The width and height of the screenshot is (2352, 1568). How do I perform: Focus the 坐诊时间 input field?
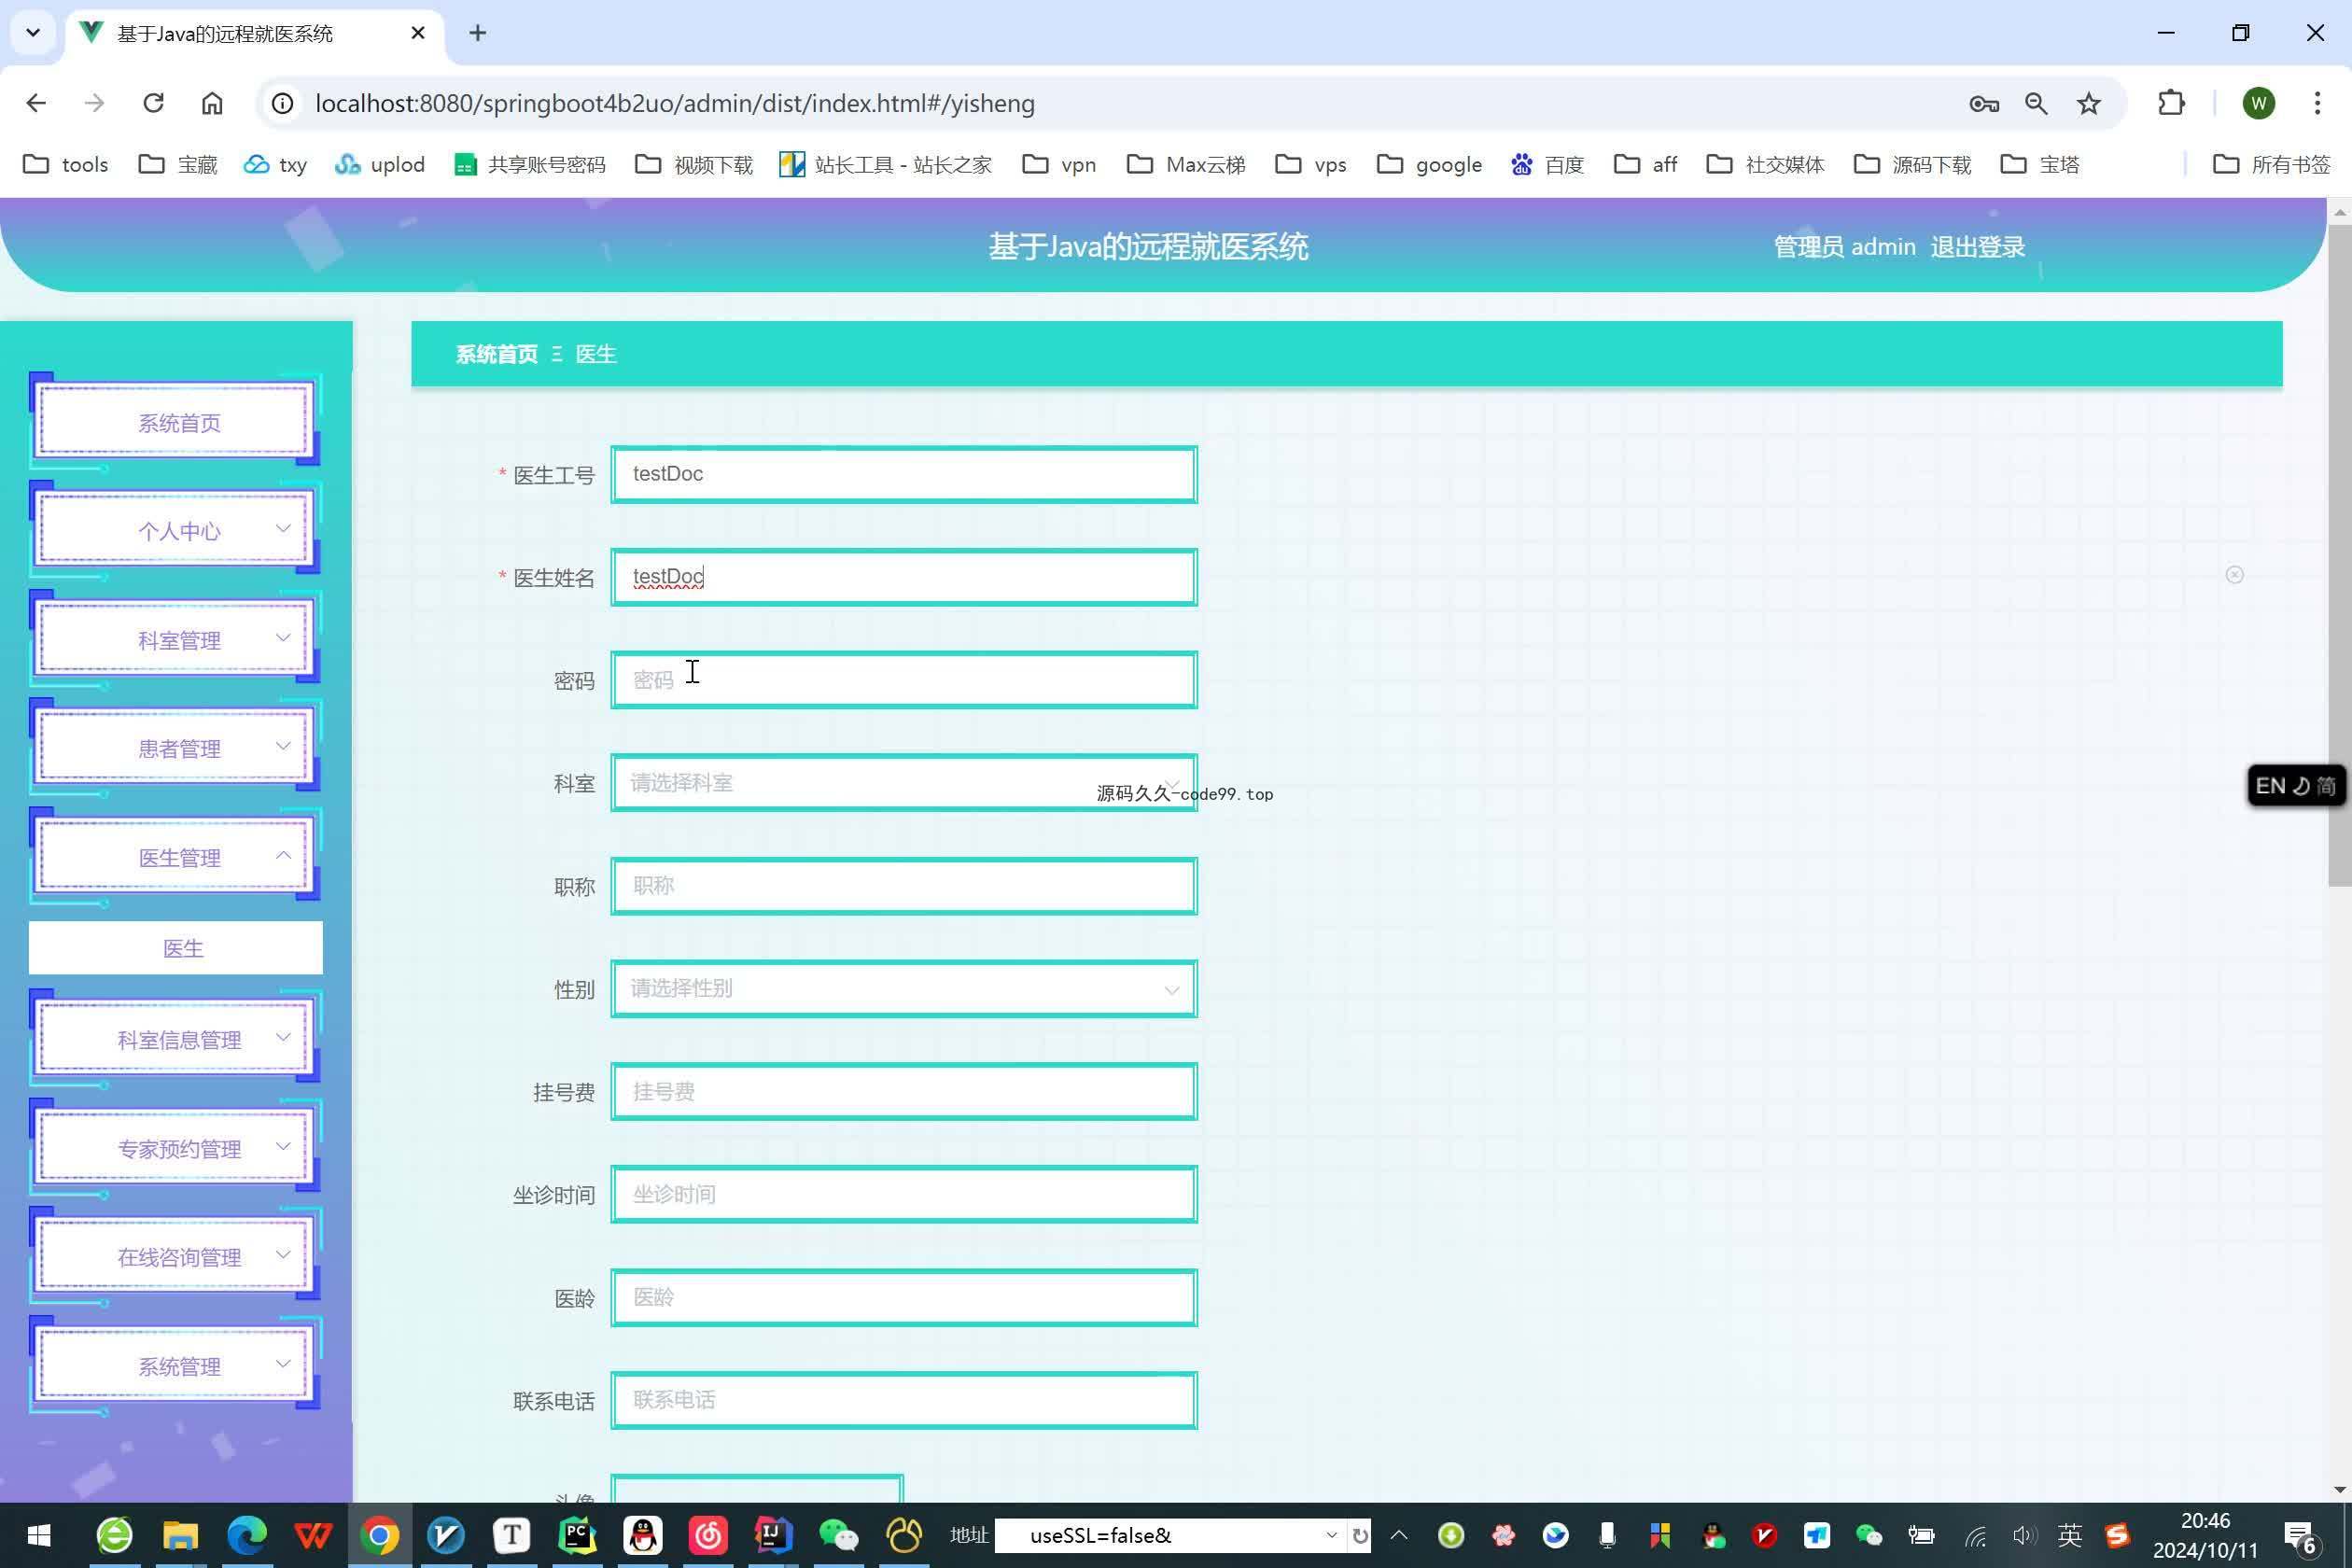click(x=904, y=1194)
